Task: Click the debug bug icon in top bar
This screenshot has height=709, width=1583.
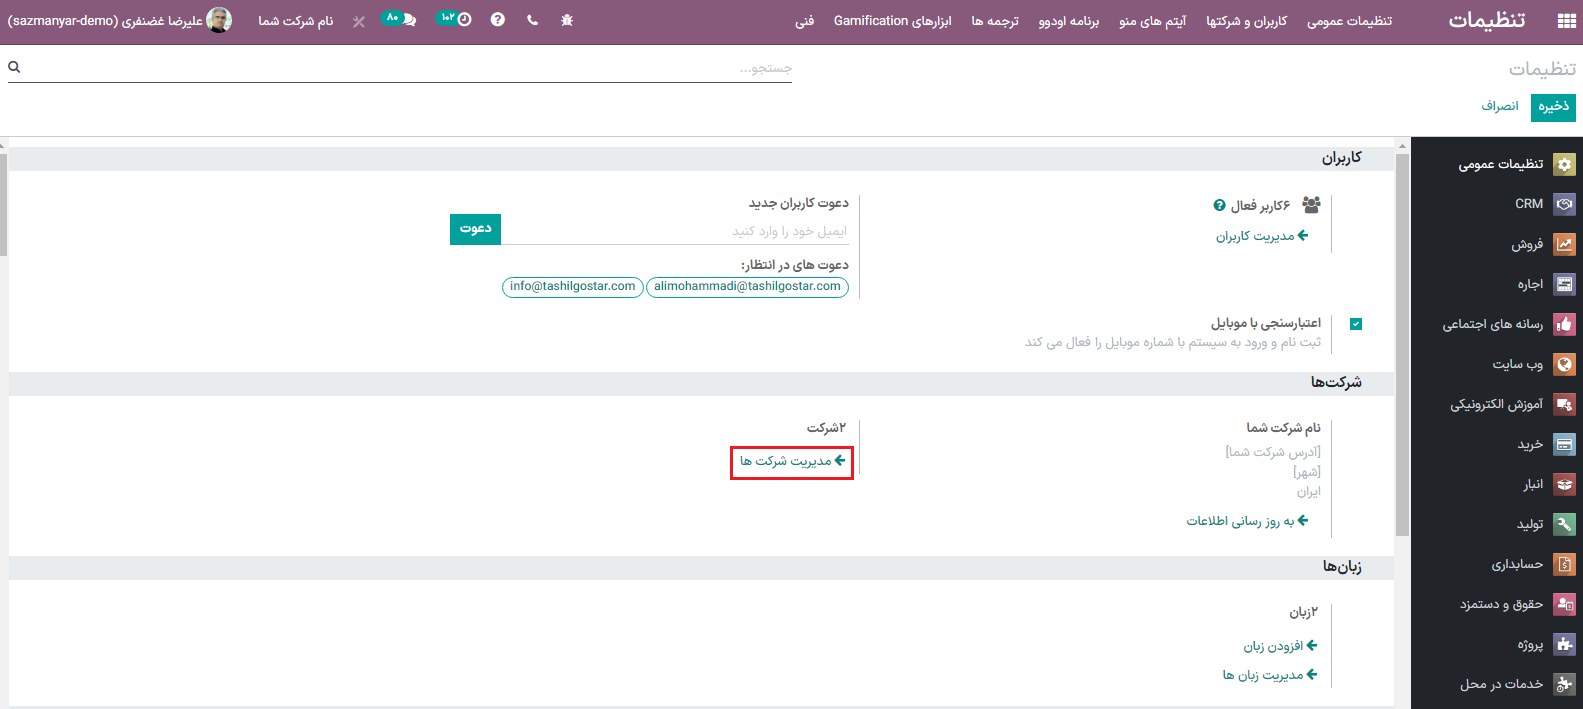Action: point(567,20)
